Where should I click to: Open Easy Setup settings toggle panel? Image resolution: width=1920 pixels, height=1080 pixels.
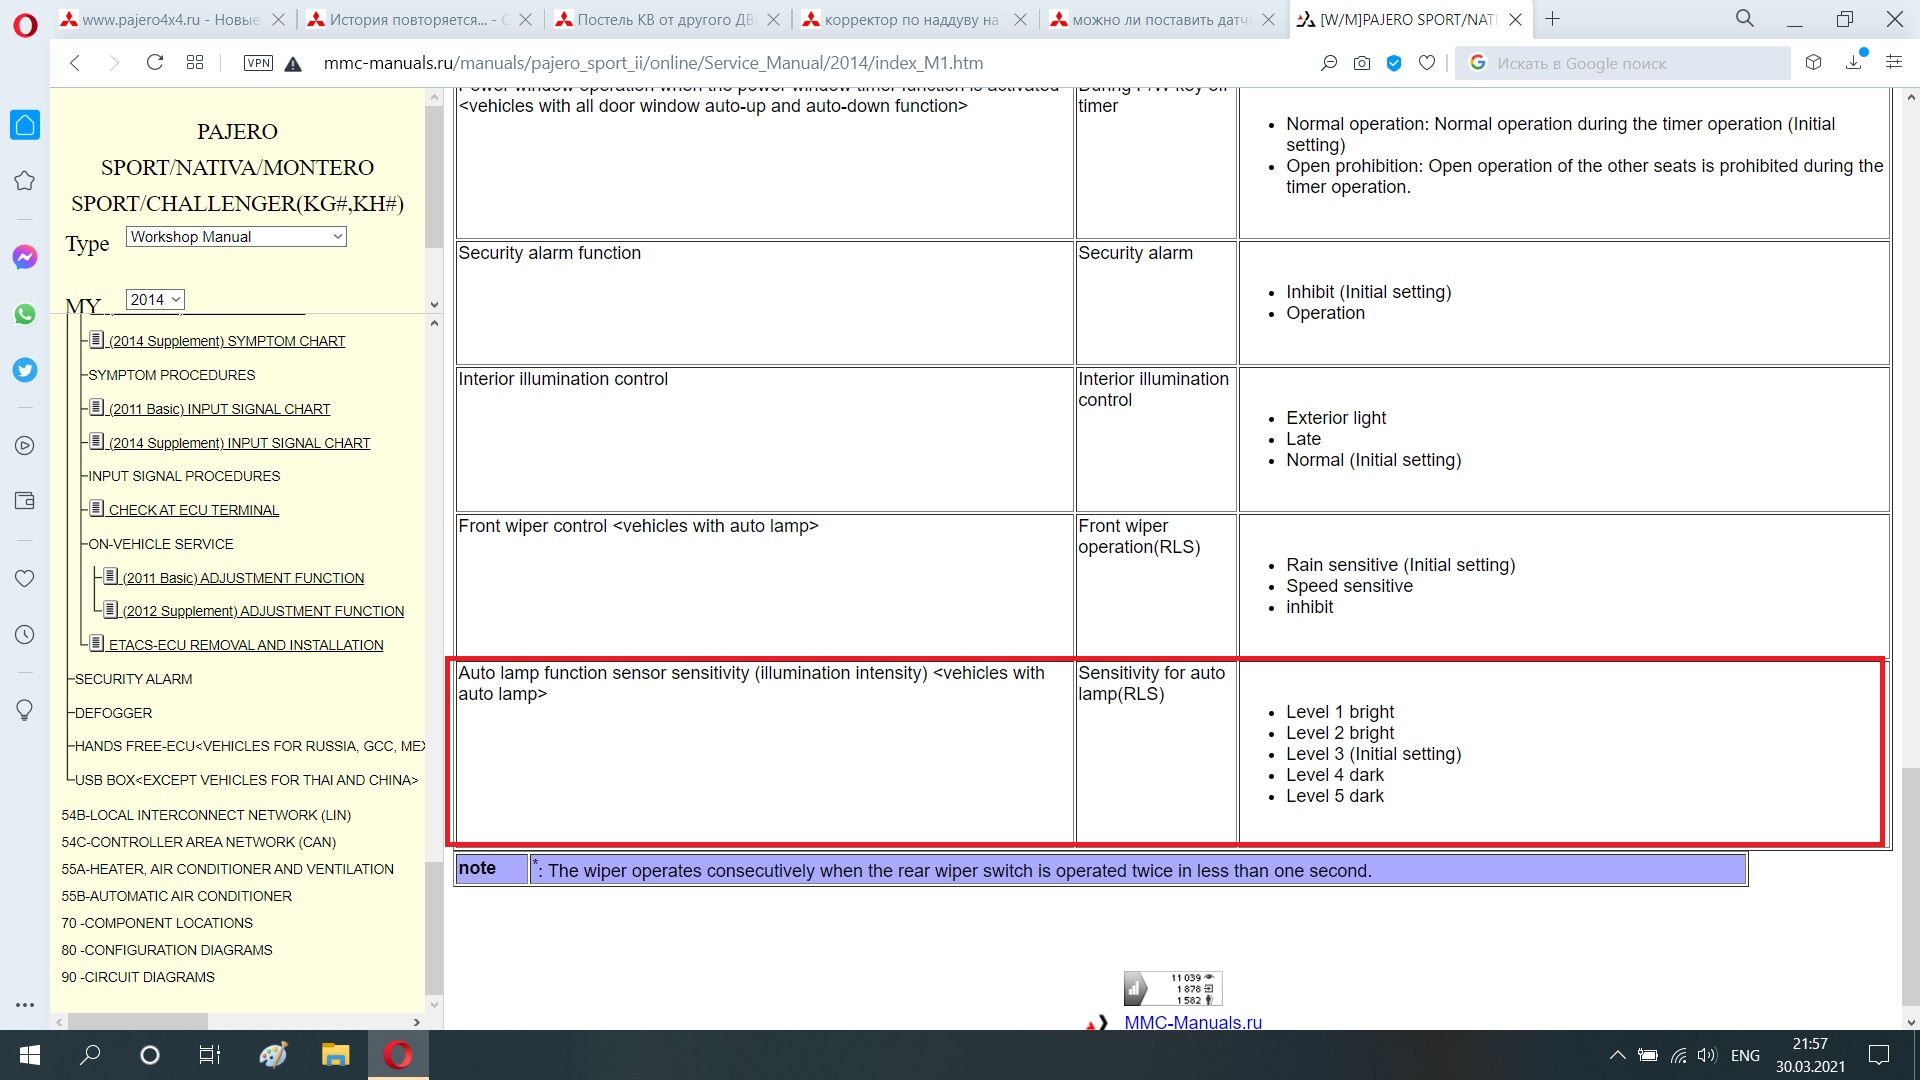point(1893,63)
